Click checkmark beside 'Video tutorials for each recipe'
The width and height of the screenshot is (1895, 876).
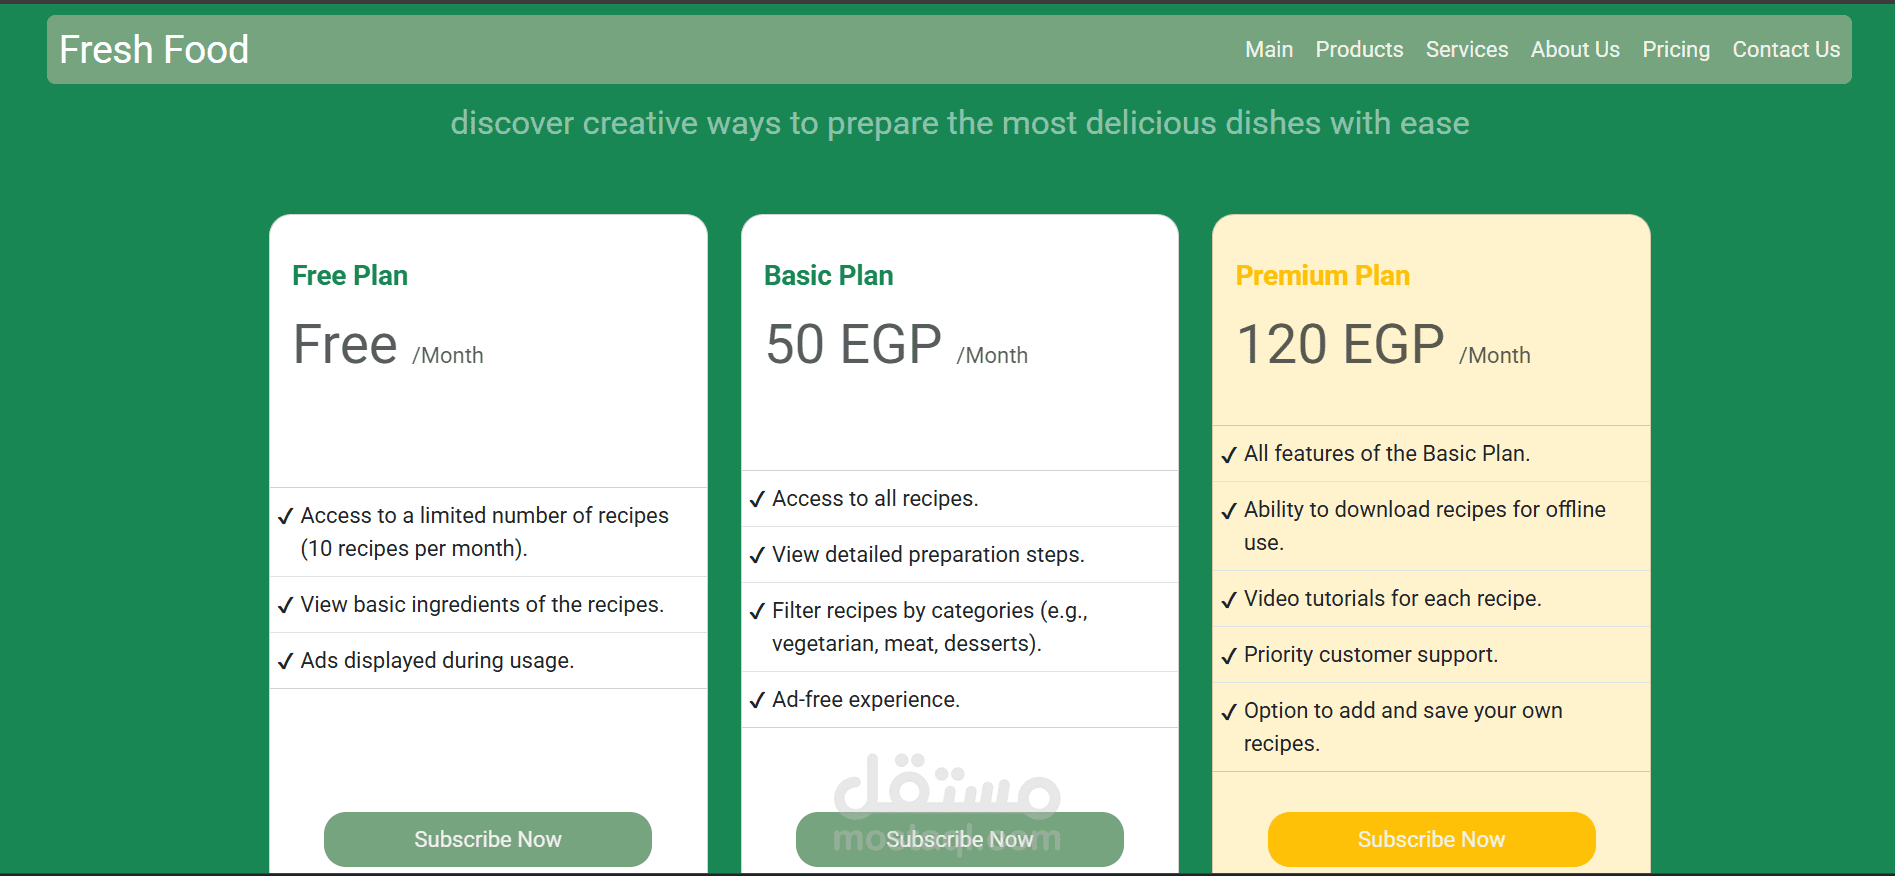1229,599
